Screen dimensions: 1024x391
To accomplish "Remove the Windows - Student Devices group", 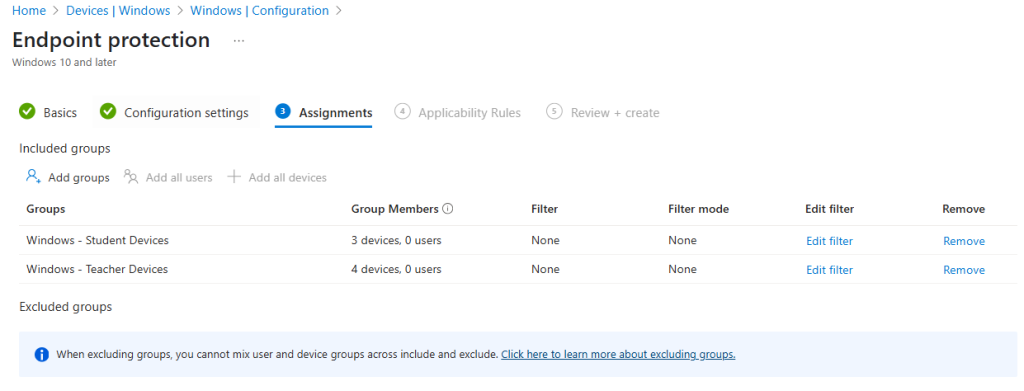I will [x=964, y=241].
